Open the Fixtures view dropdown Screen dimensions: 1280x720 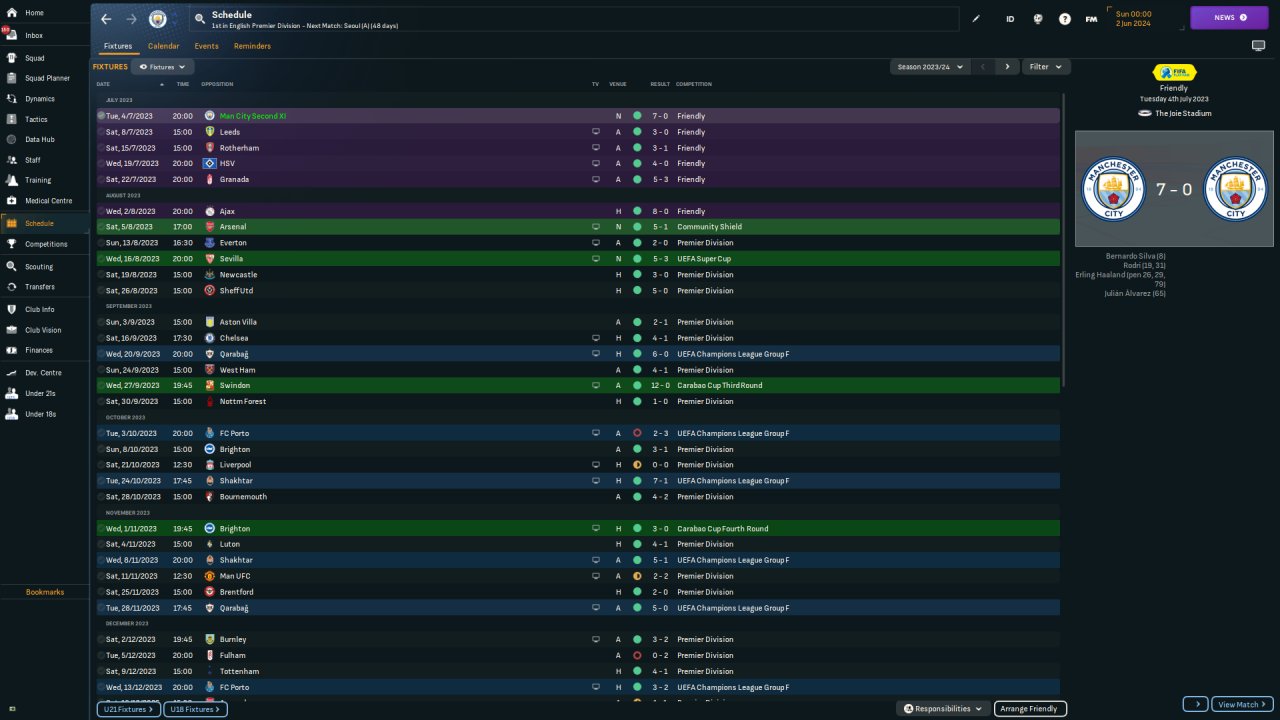point(162,67)
